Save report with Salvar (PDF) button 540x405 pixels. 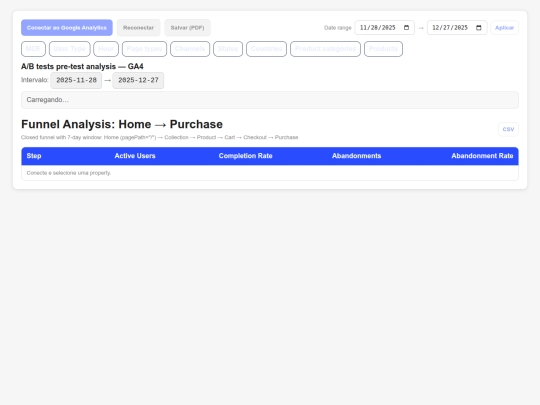(x=187, y=28)
